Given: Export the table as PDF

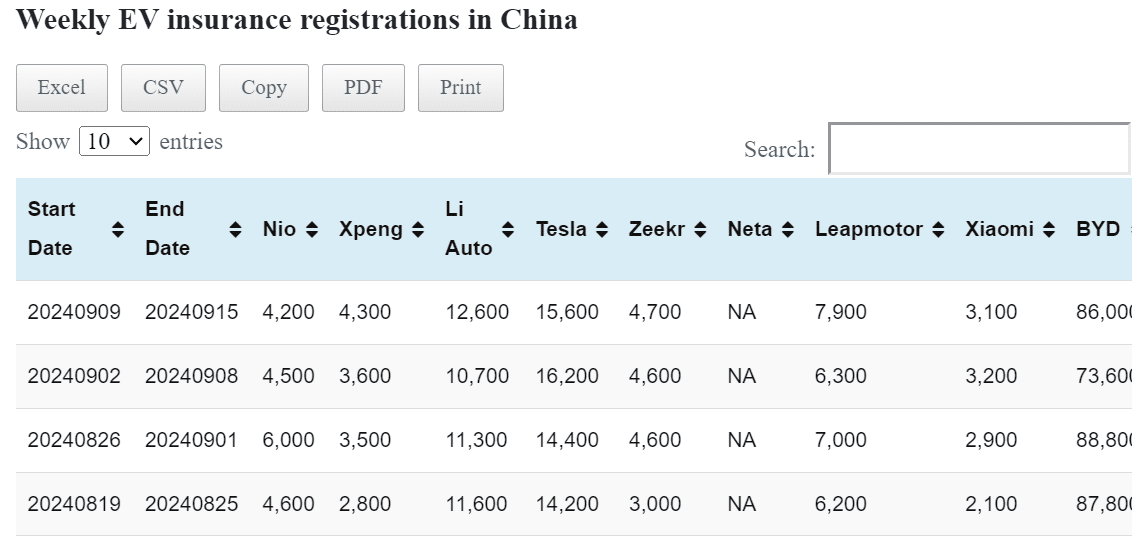Looking at the screenshot, I should (363, 88).
